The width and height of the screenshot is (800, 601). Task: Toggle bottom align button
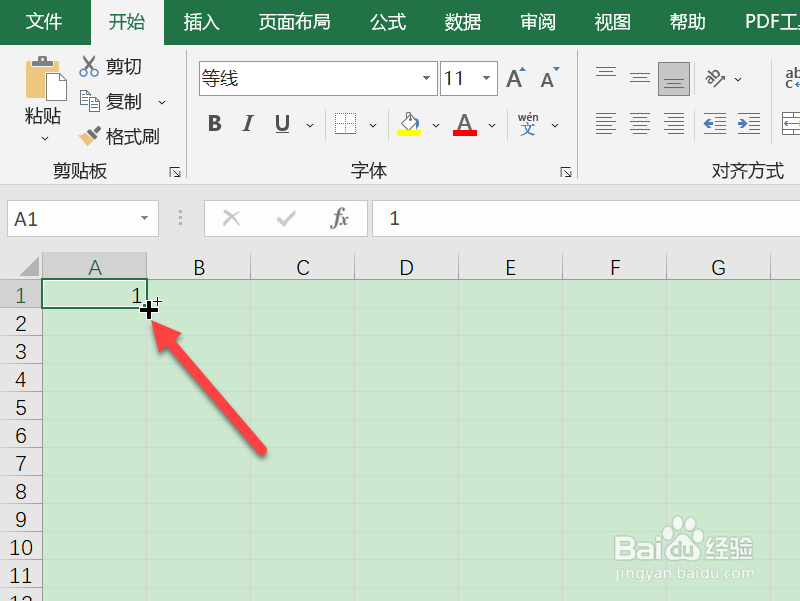point(673,79)
